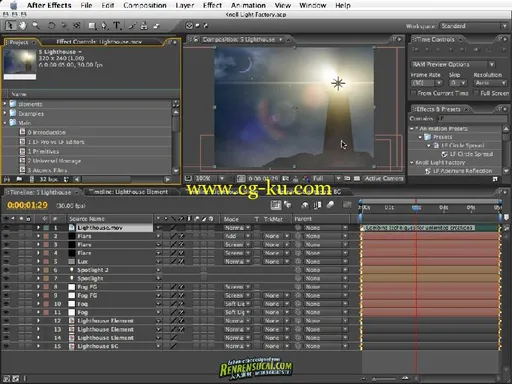512x384 pixels.
Task: Select the Zoom magnifier tool
Action: (36, 25)
